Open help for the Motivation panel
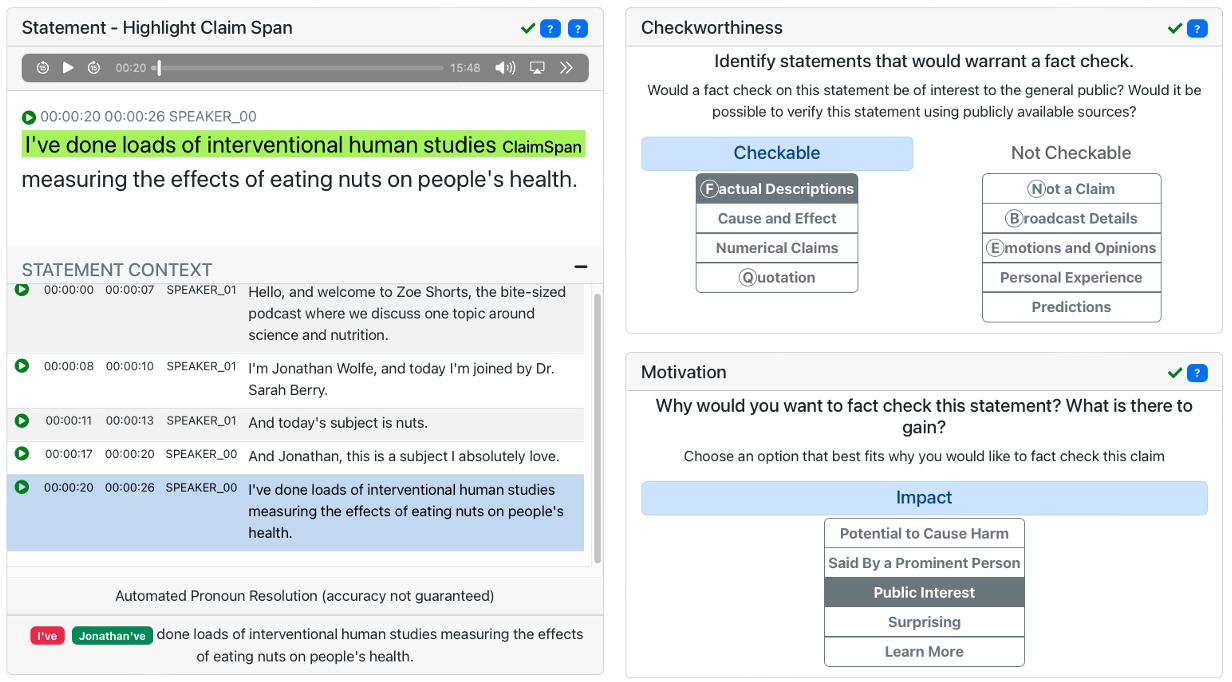The width and height of the screenshot is (1232, 682). point(1197,372)
